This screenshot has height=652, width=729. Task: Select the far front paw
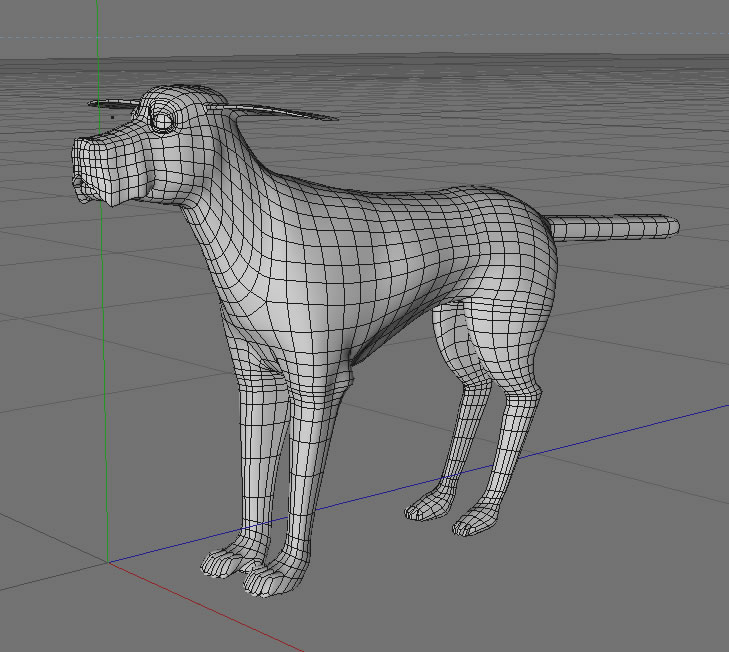tap(229, 560)
